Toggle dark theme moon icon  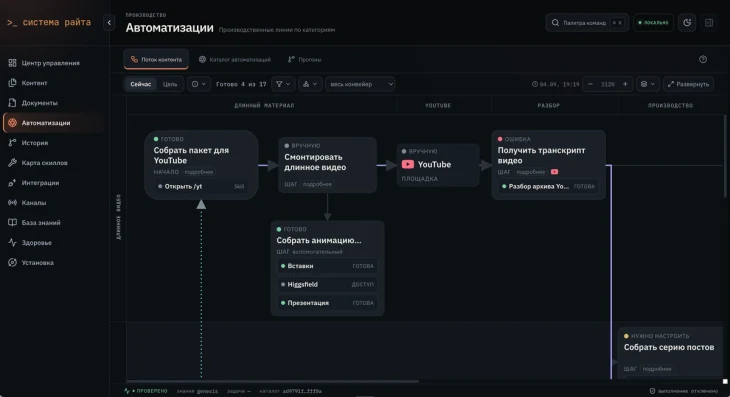pyautogui.click(x=687, y=22)
